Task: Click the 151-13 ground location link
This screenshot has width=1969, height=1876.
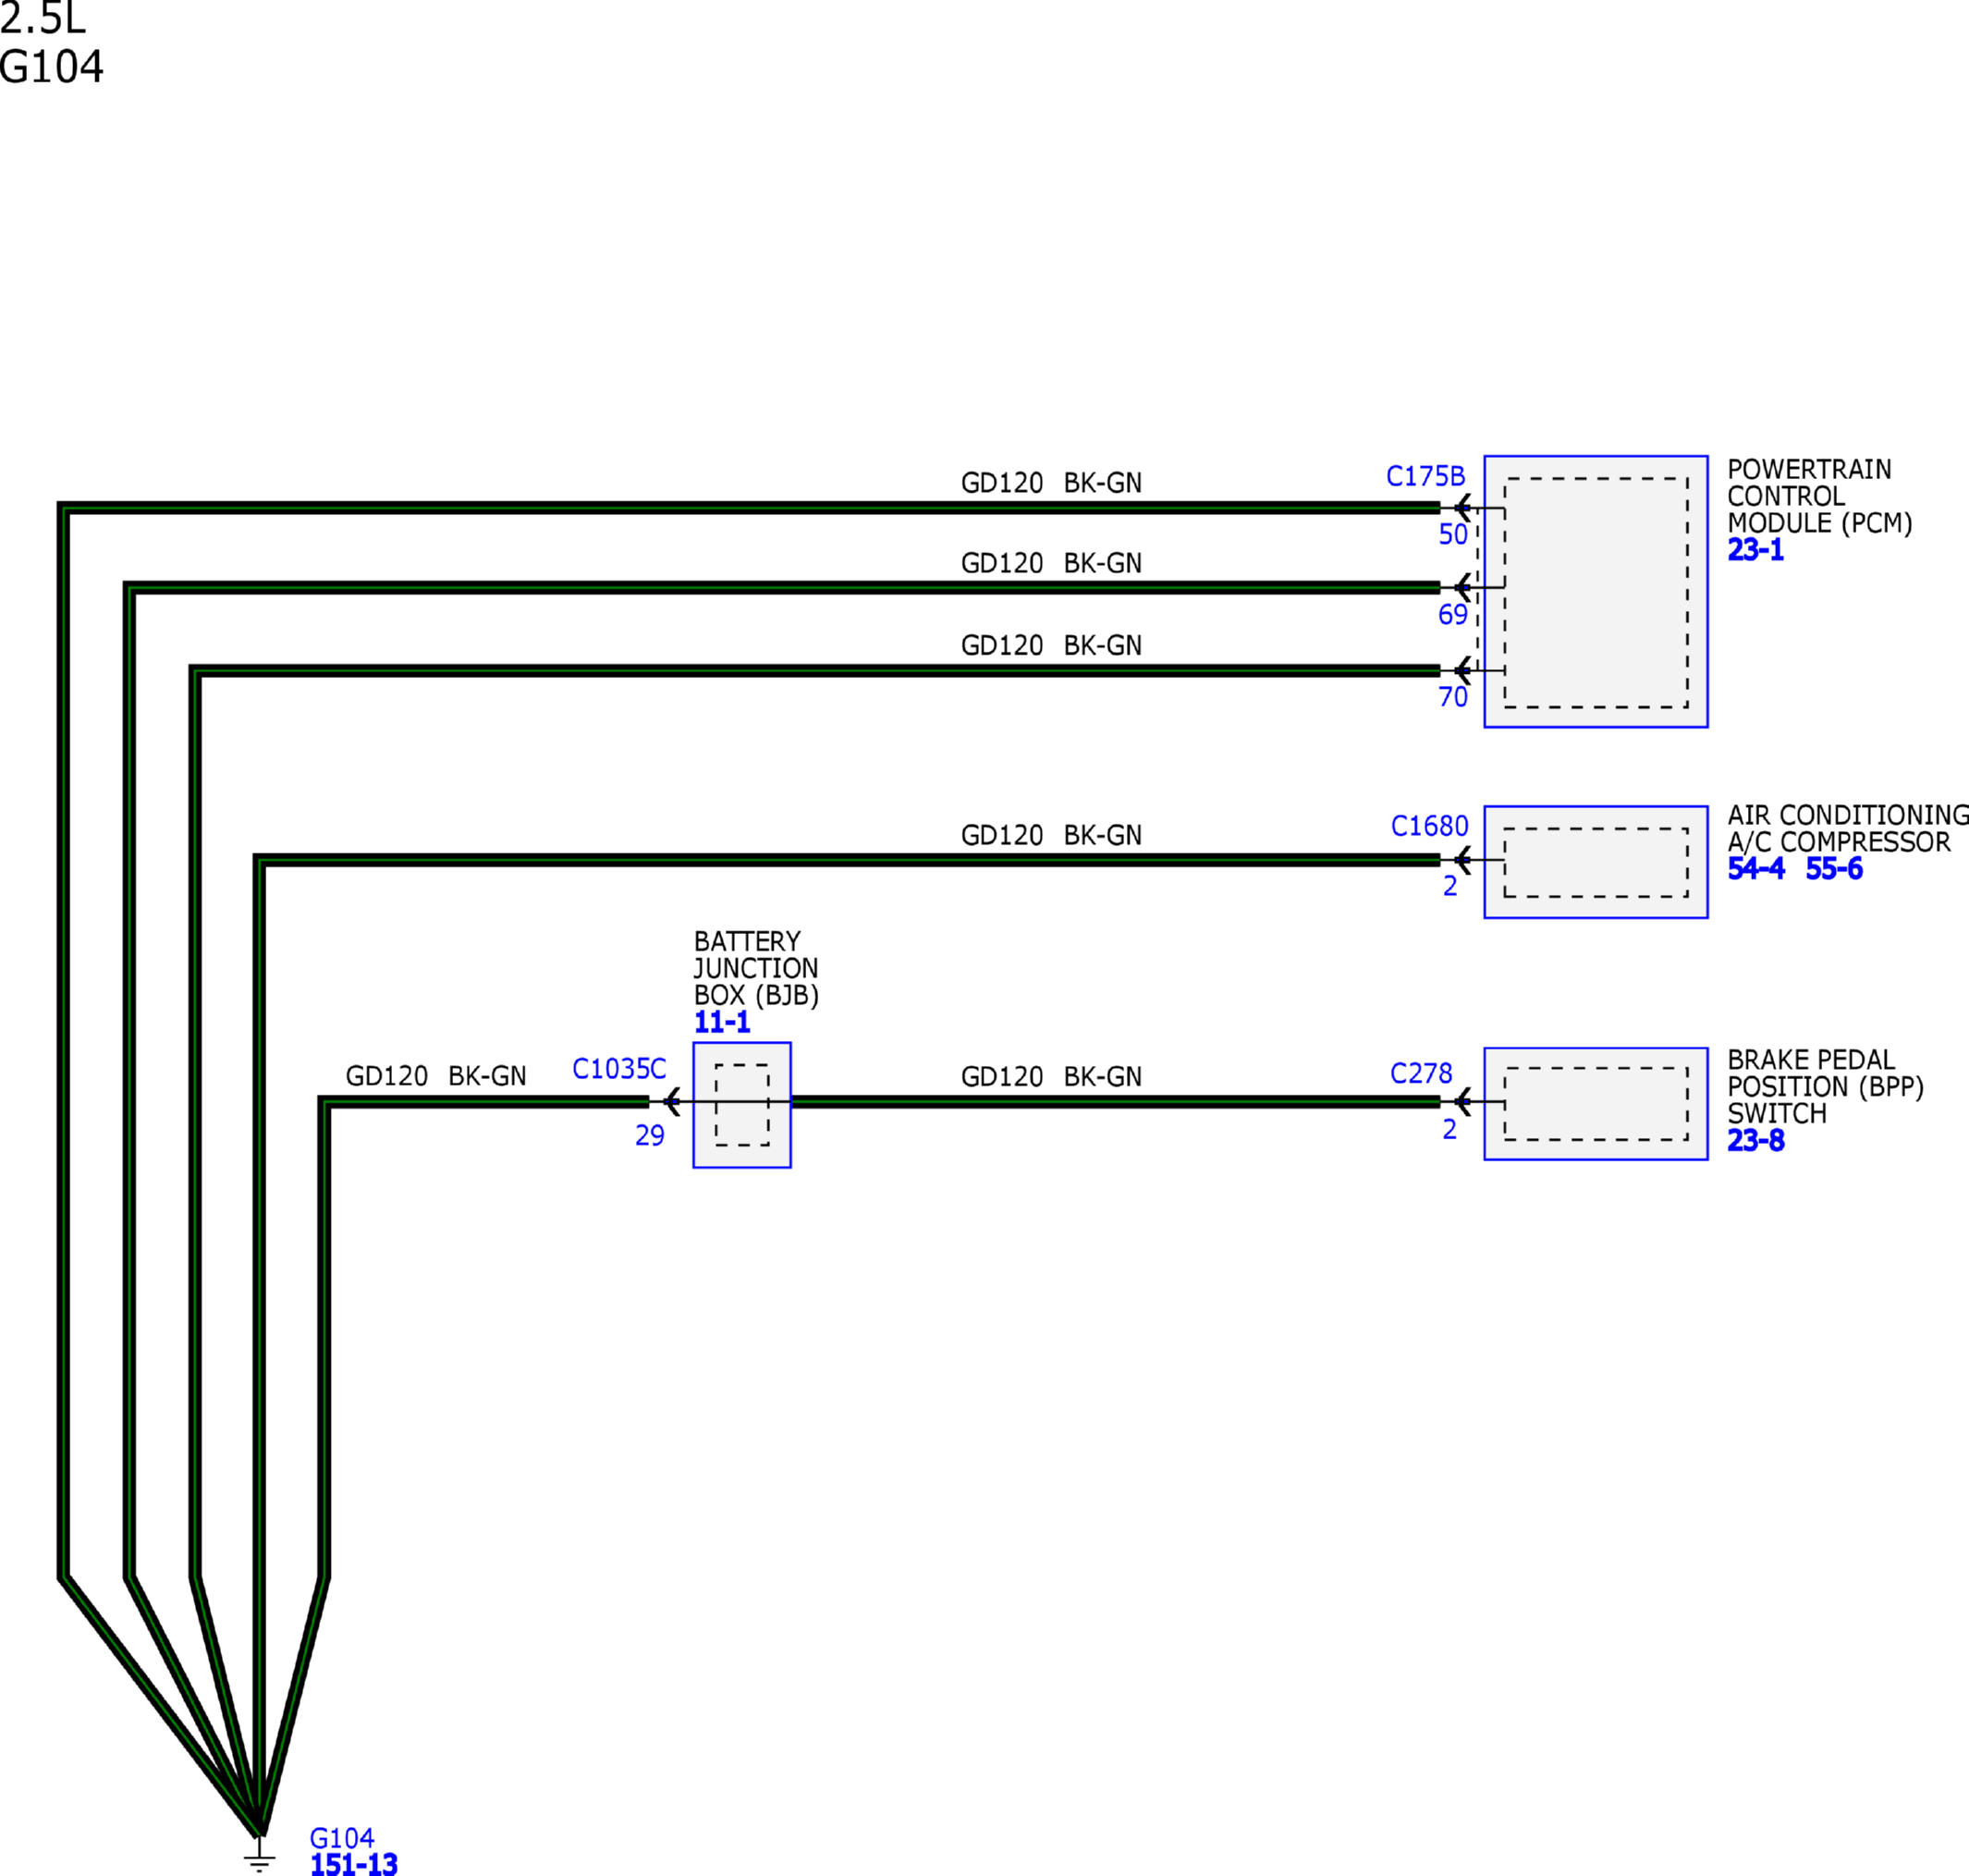Action: click(x=353, y=1863)
